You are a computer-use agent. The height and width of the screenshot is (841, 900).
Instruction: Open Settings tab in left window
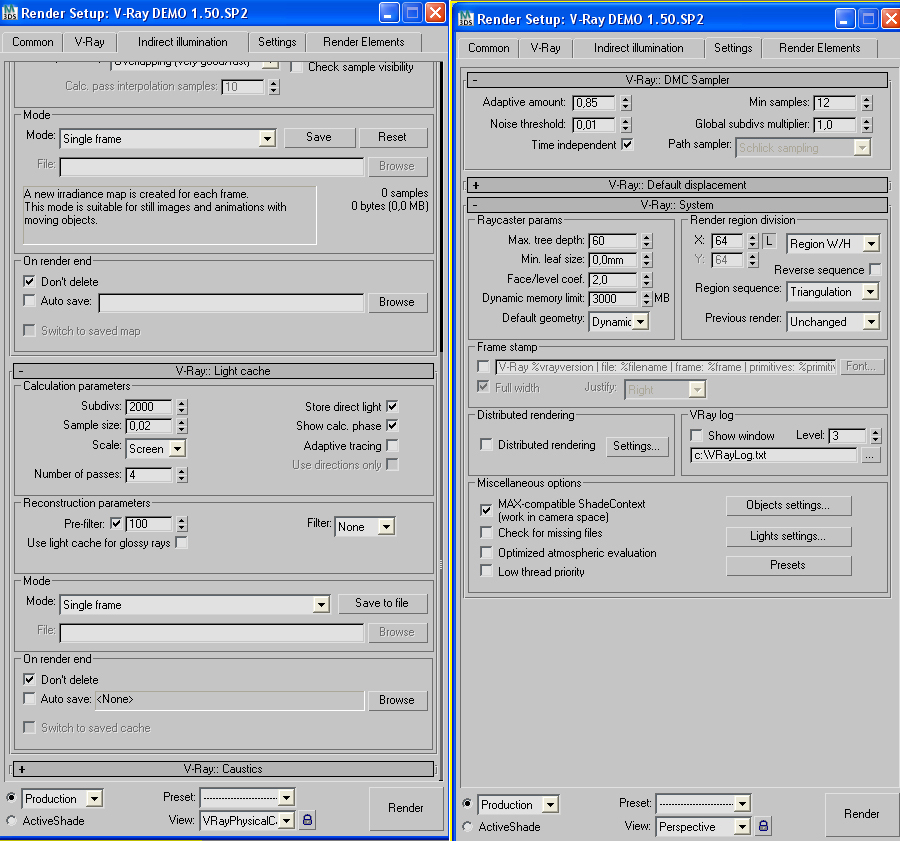pos(277,42)
